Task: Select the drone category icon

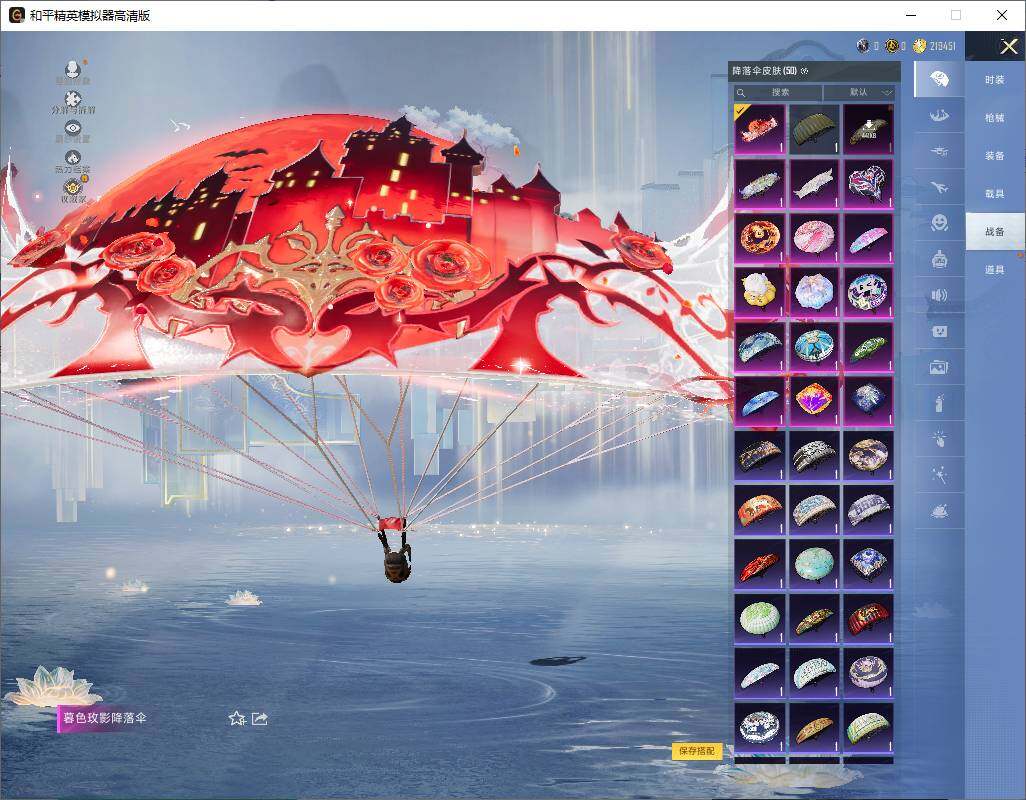Action: [x=939, y=152]
